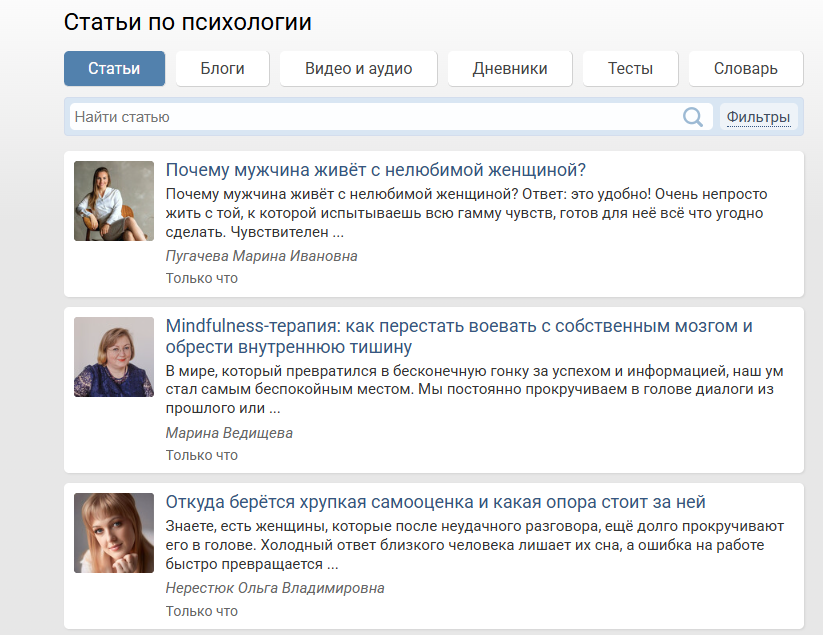This screenshot has height=635, width=823.
Task: Click the excerpt starting 'Ответ: это удобно'
Action: tap(466, 213)
